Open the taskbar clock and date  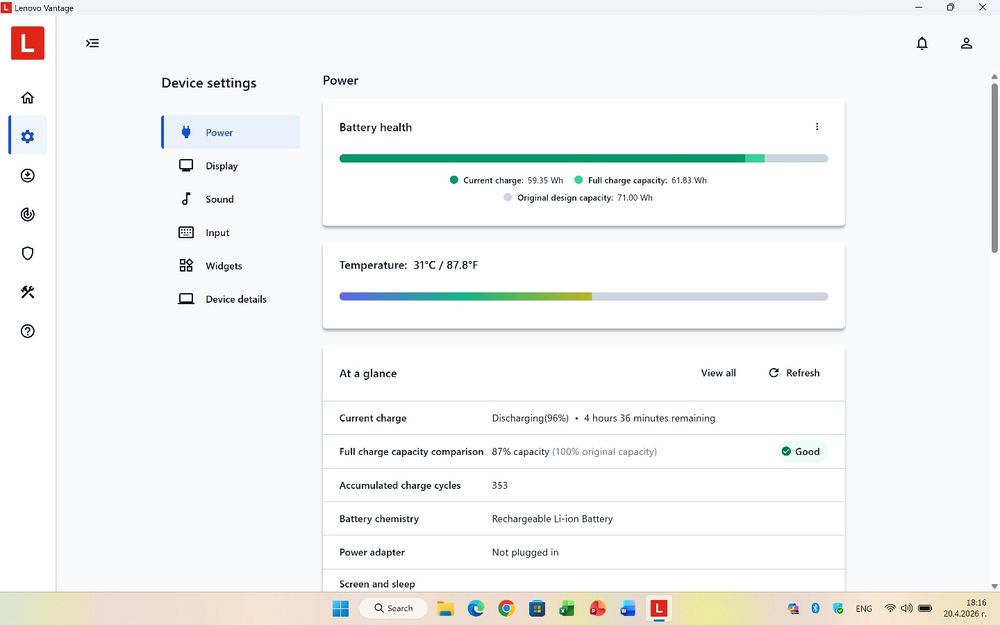pyautogui.click(x=965, y=608)
